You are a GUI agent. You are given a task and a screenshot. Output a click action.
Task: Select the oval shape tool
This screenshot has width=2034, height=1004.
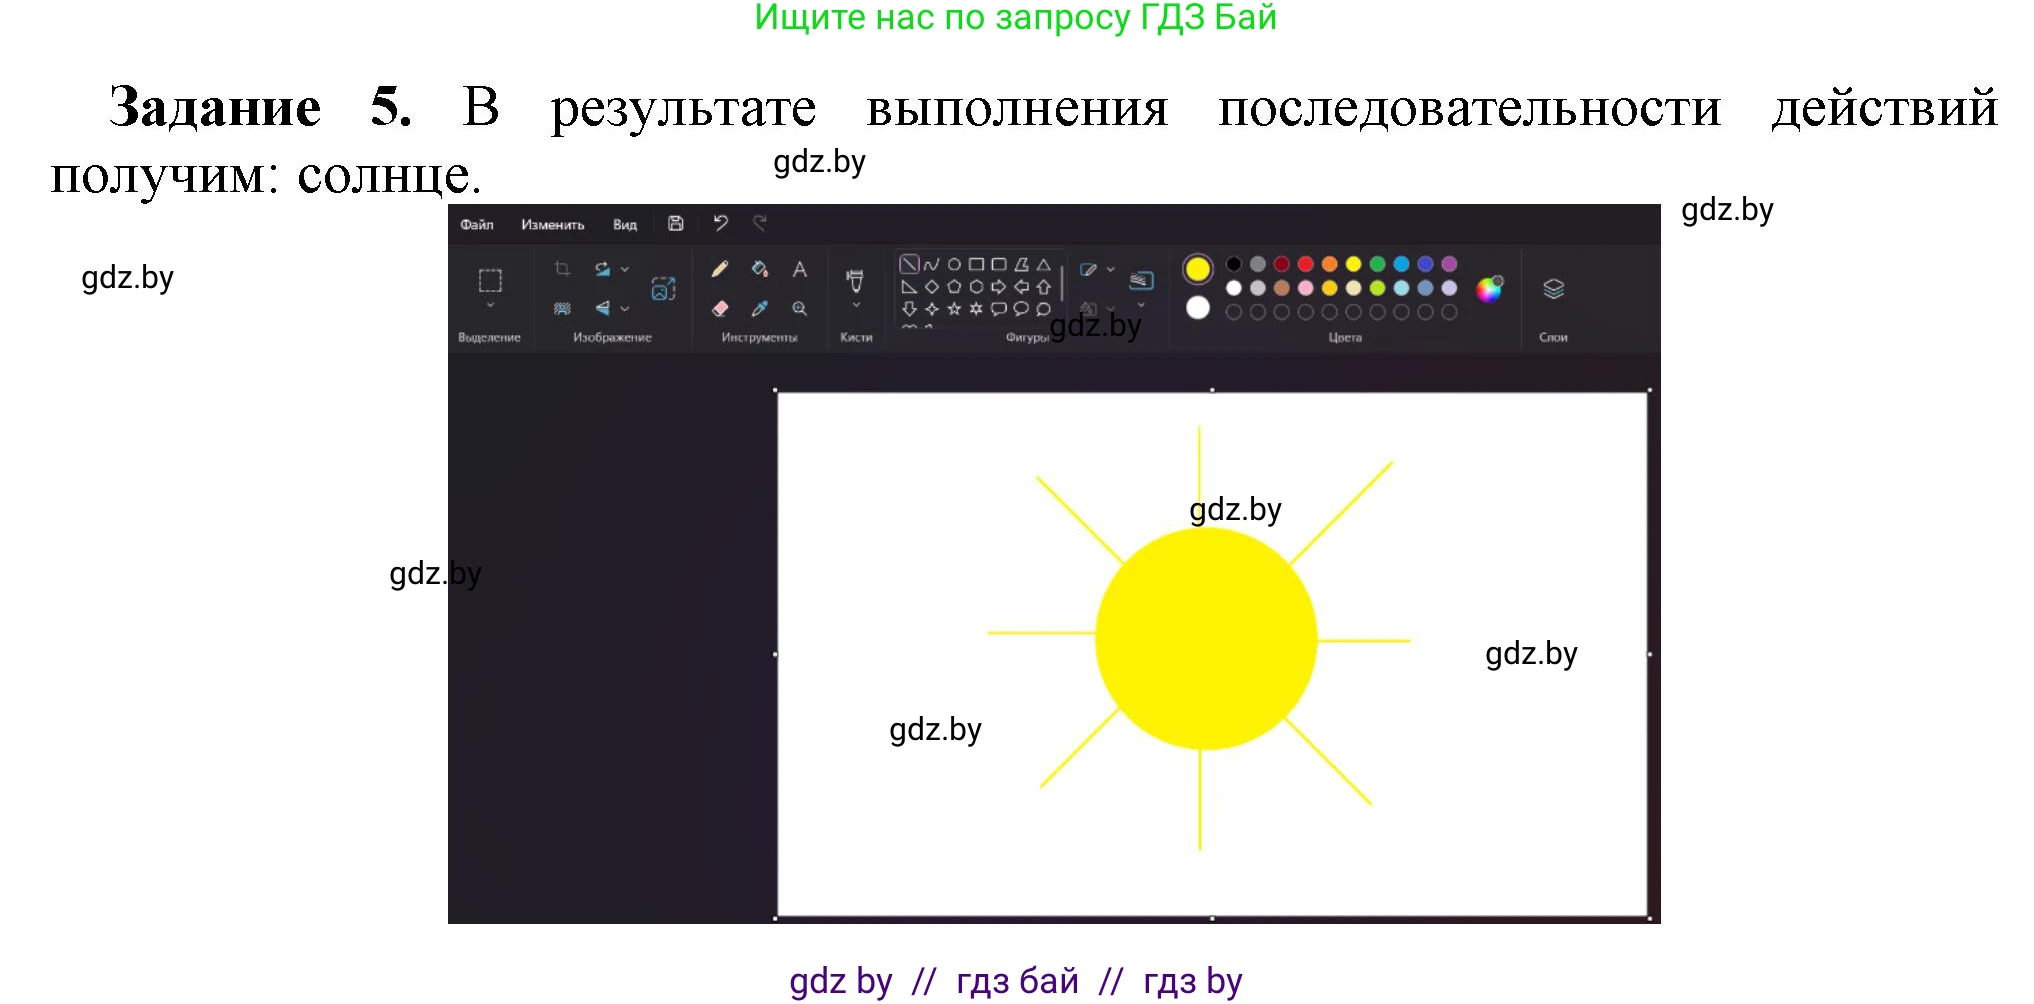click(954, 263)
